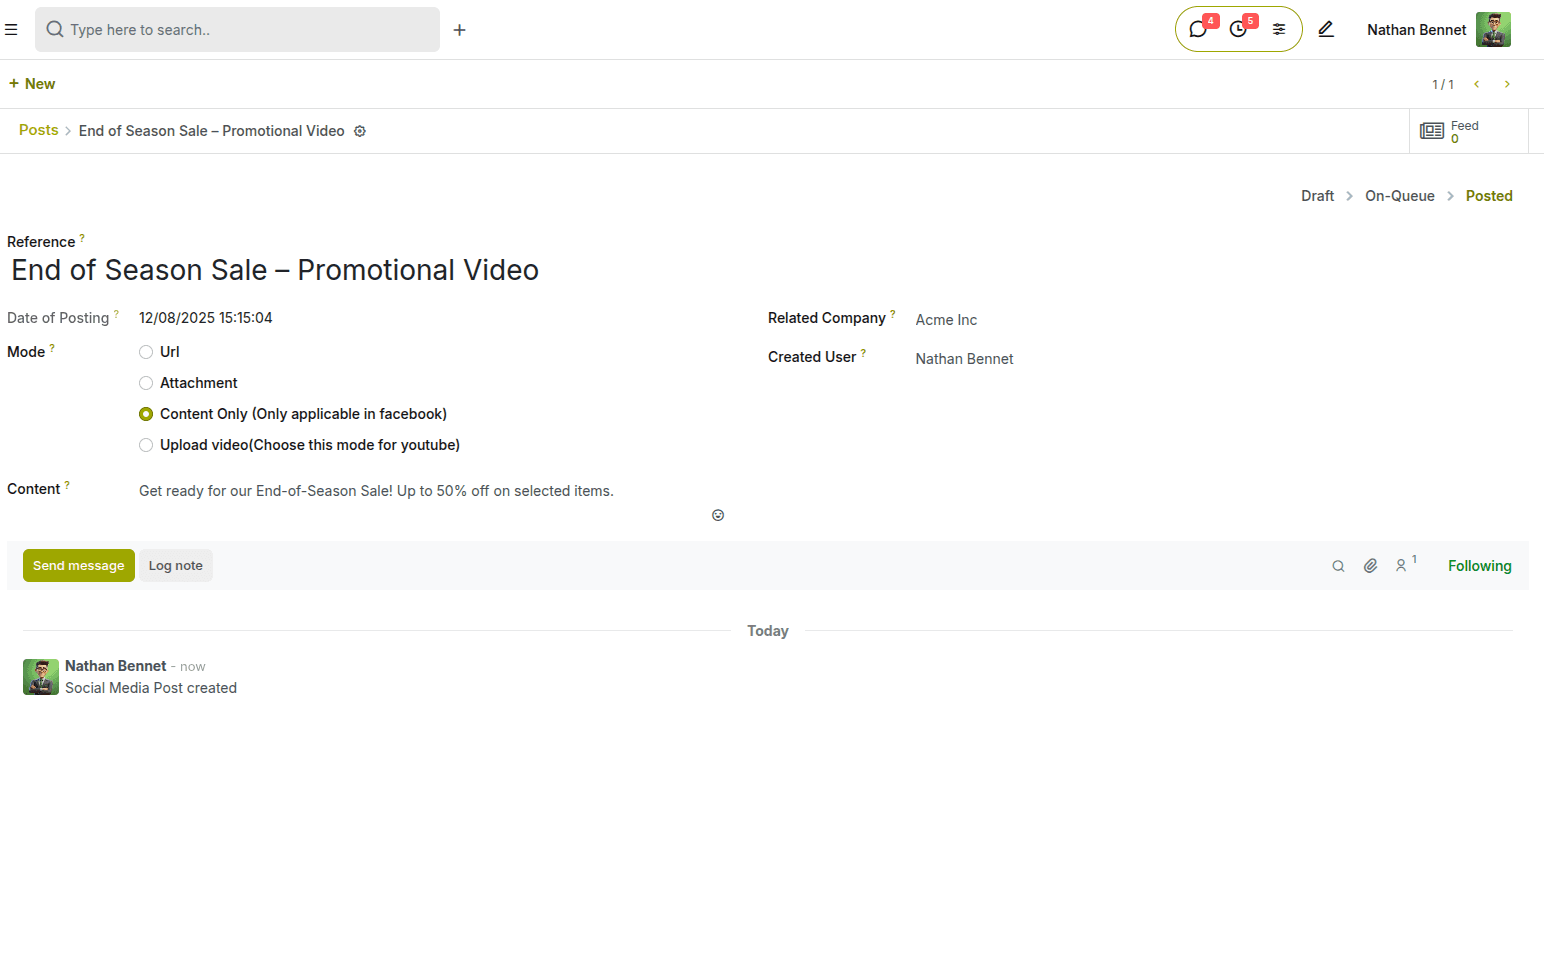This screenshot has height=964, width=1544.
Task: Navigate back using the Posts breadcrumb link
Action: click(x=38, y=130)
